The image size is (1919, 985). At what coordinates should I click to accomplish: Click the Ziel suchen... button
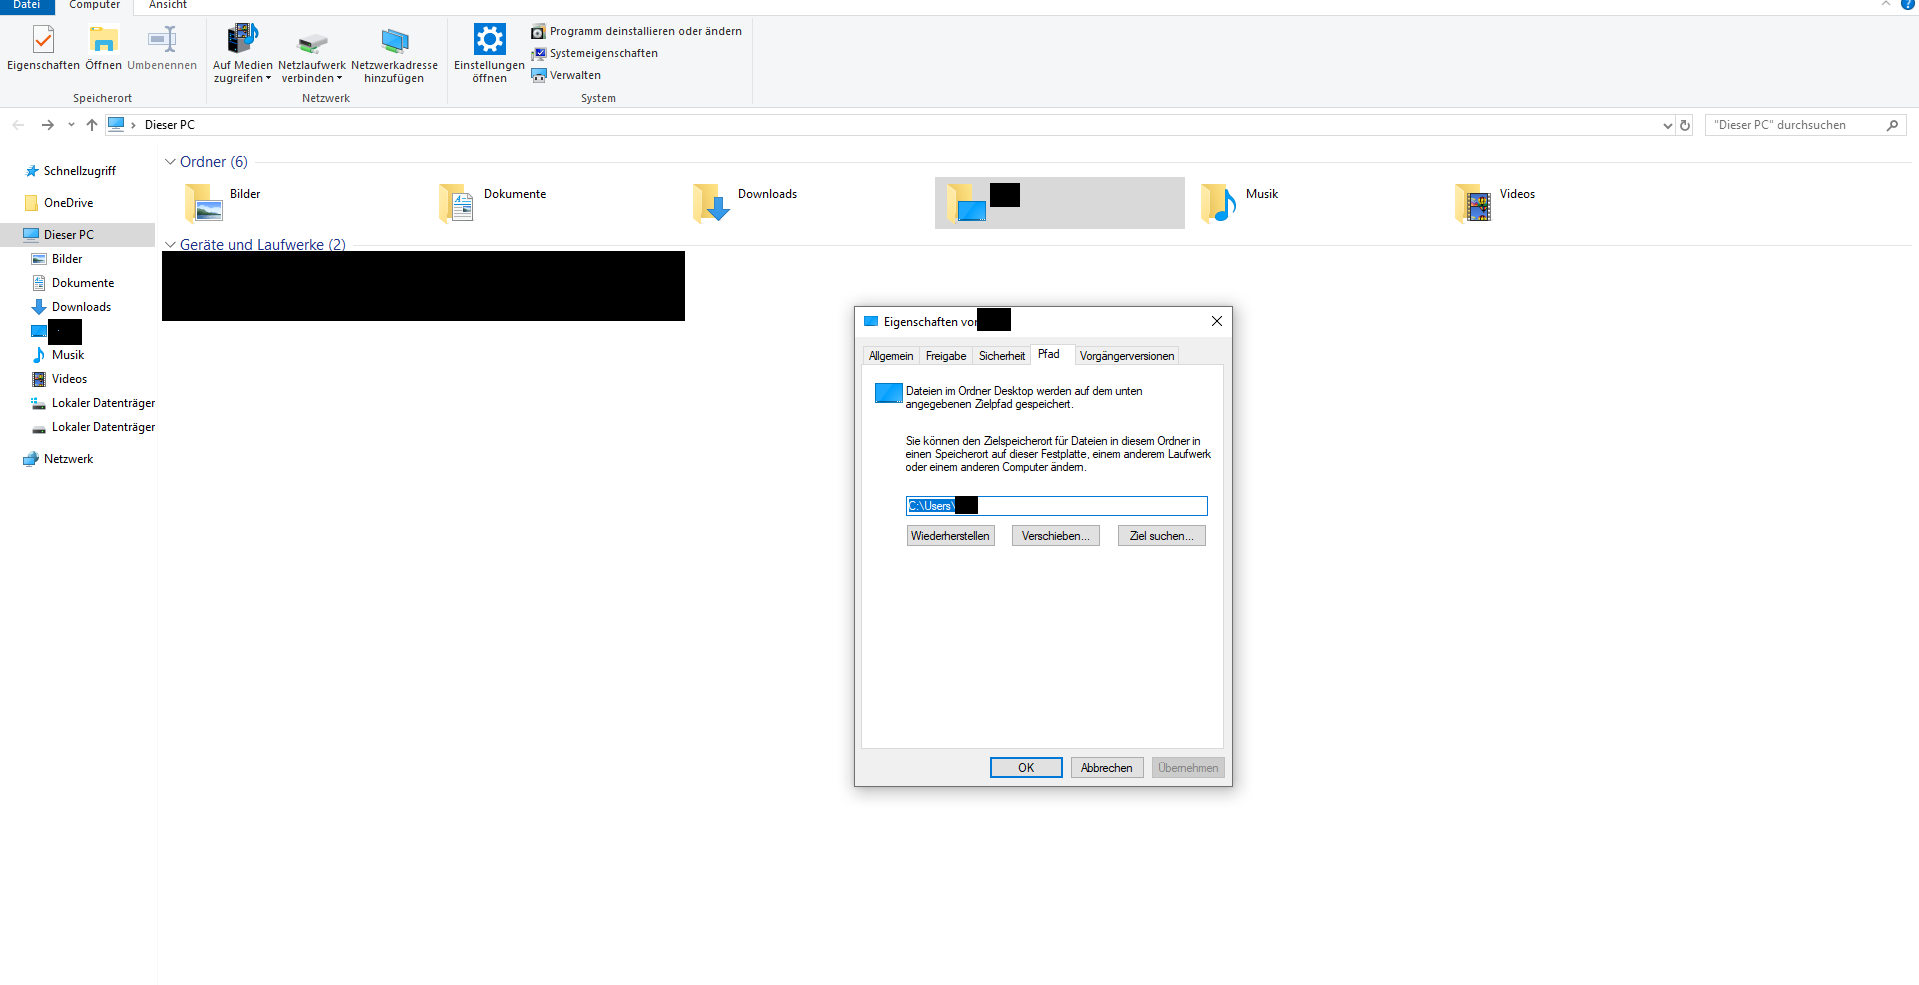click(x=1162, y=536)
